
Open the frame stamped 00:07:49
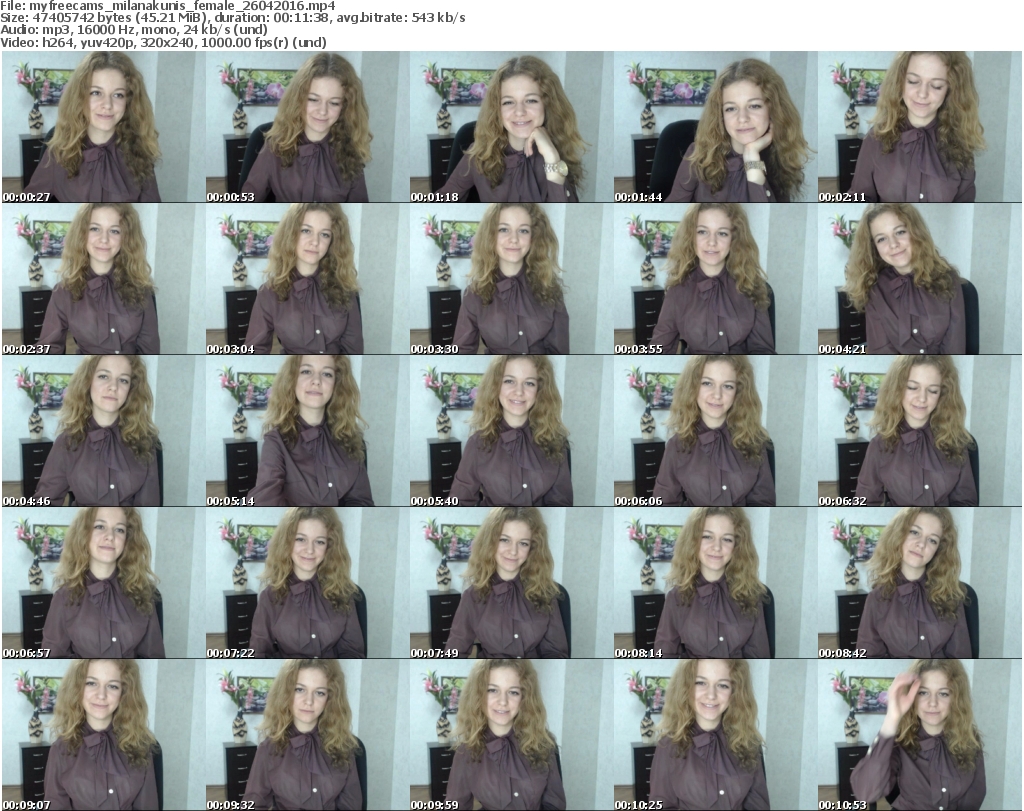click(x=511, y=582)
